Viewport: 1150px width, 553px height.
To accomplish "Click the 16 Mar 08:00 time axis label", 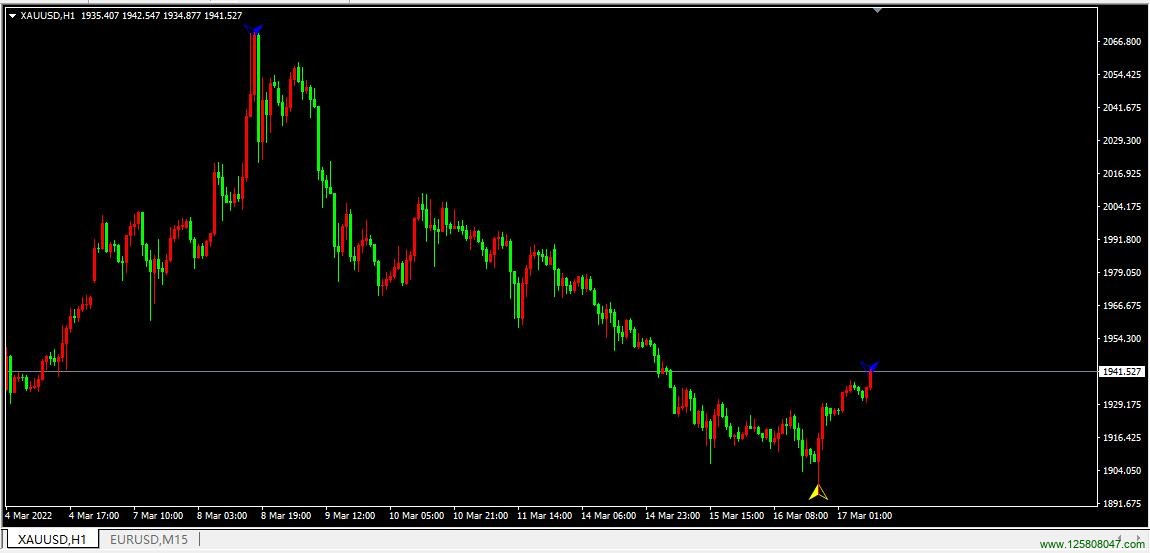I will (802, 516).
